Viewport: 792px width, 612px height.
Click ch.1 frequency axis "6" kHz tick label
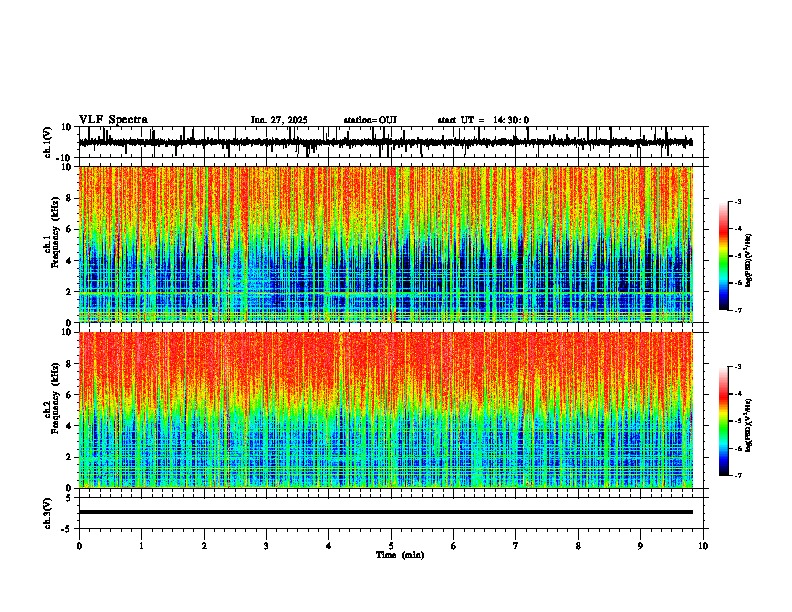point(70,229)
